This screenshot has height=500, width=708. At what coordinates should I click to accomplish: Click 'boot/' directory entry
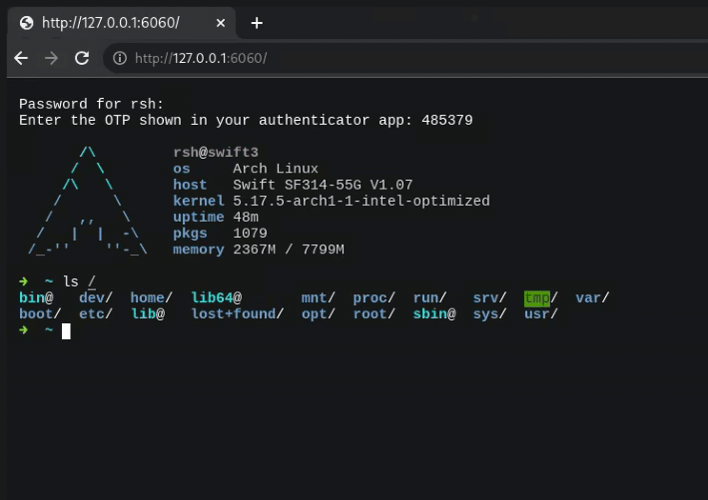(x=40, y=314)
